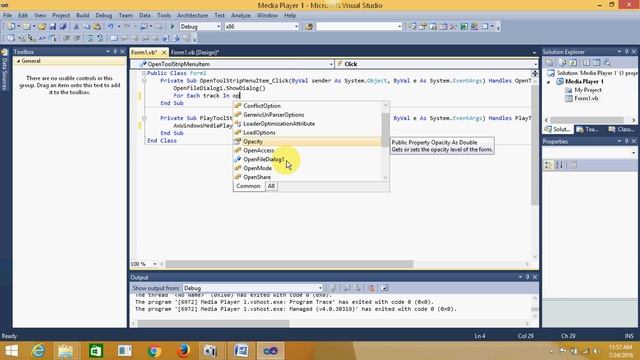Switch to Form1.vb [Design] tab
Viewport: 640px width, 360px height.
click(x=195, y=52)
